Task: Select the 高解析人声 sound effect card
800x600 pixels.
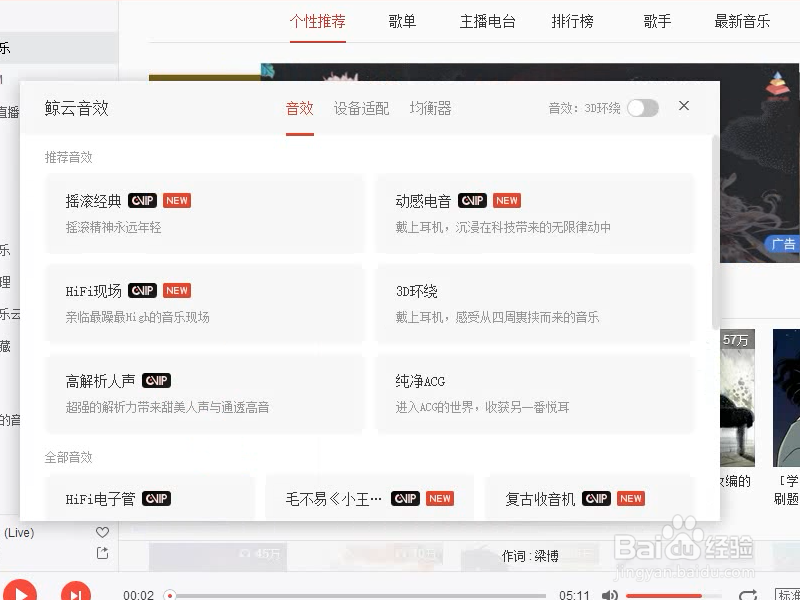Action: [205, 393]
